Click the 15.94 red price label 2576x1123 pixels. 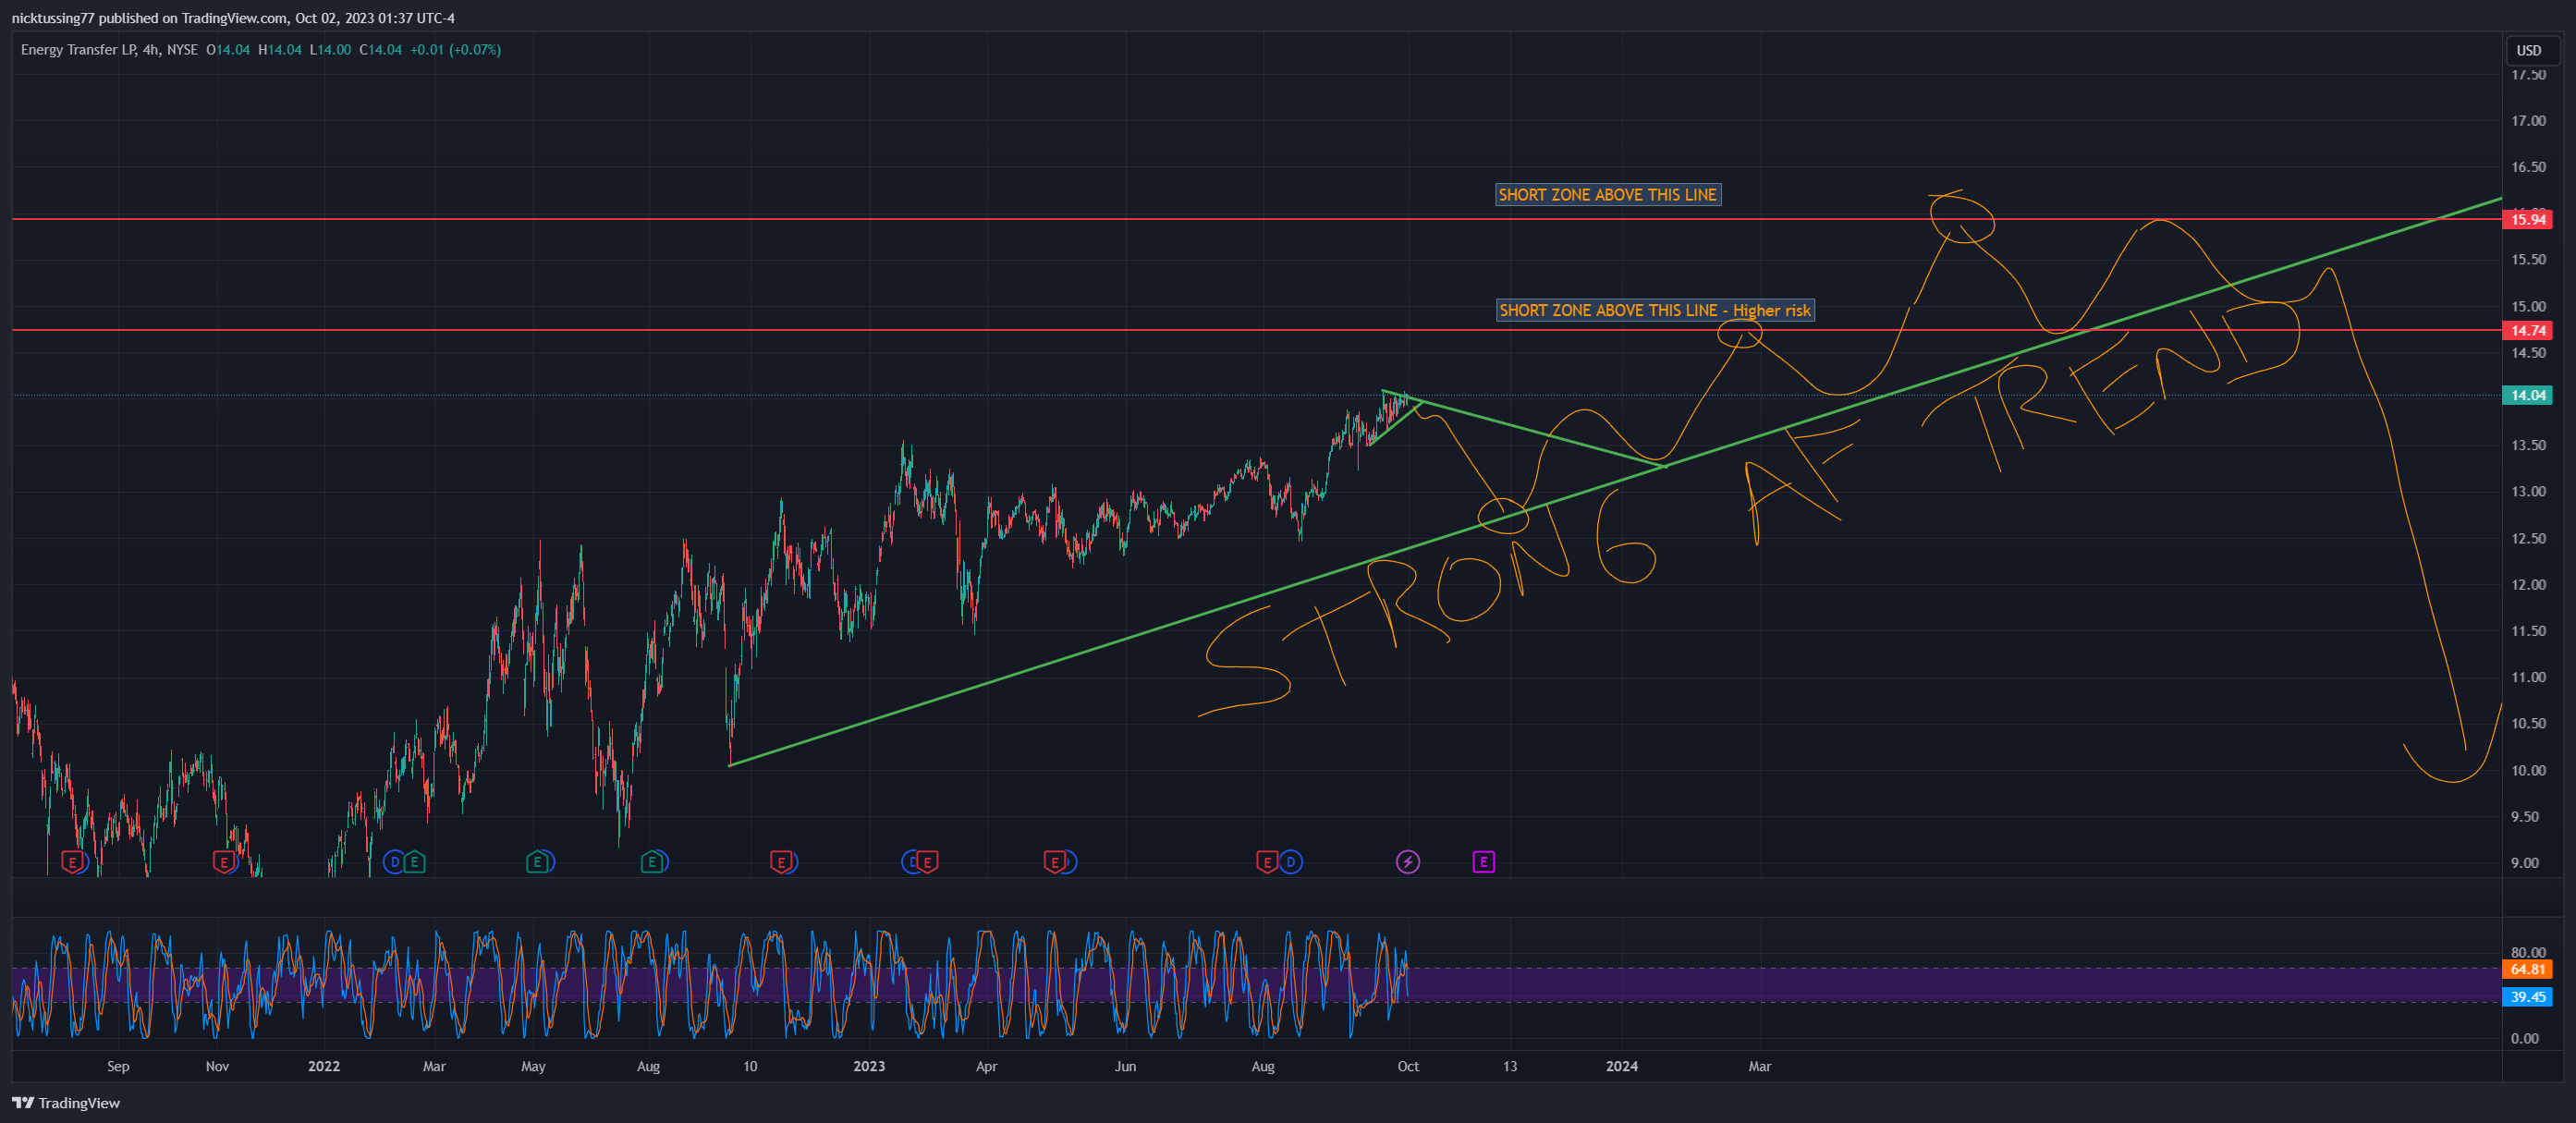click(x=2527, y=219)
